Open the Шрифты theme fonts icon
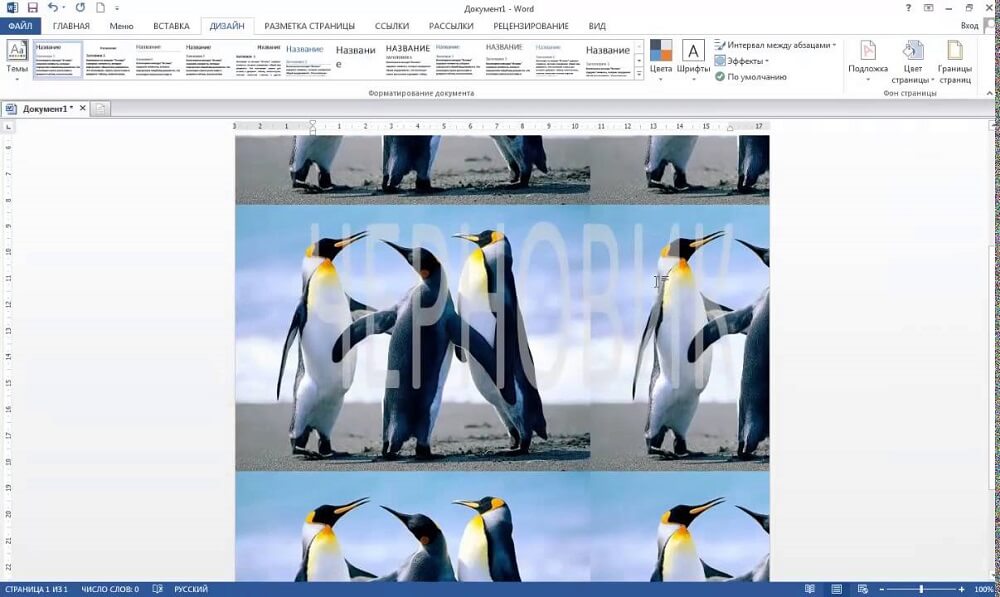The height and width of the screenshot is (597, 1000). [693, 59]
